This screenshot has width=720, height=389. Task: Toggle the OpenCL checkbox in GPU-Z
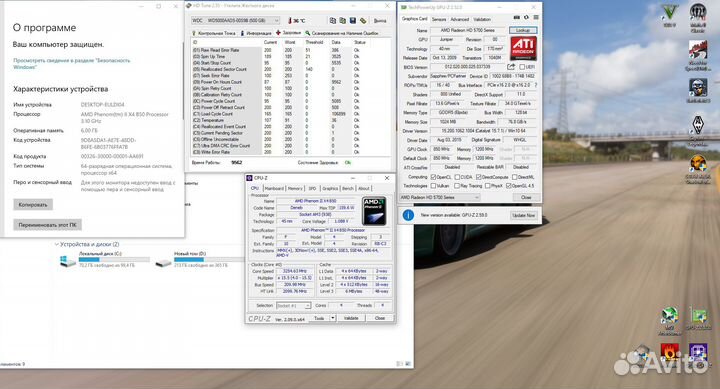[x=433, y=177]
